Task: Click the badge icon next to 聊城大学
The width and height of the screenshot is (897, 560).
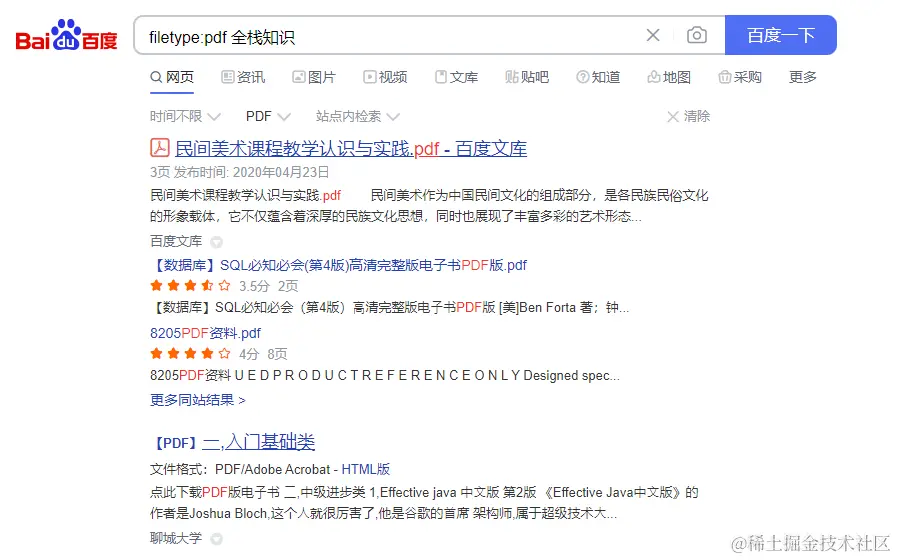Action: click(216, 539)
